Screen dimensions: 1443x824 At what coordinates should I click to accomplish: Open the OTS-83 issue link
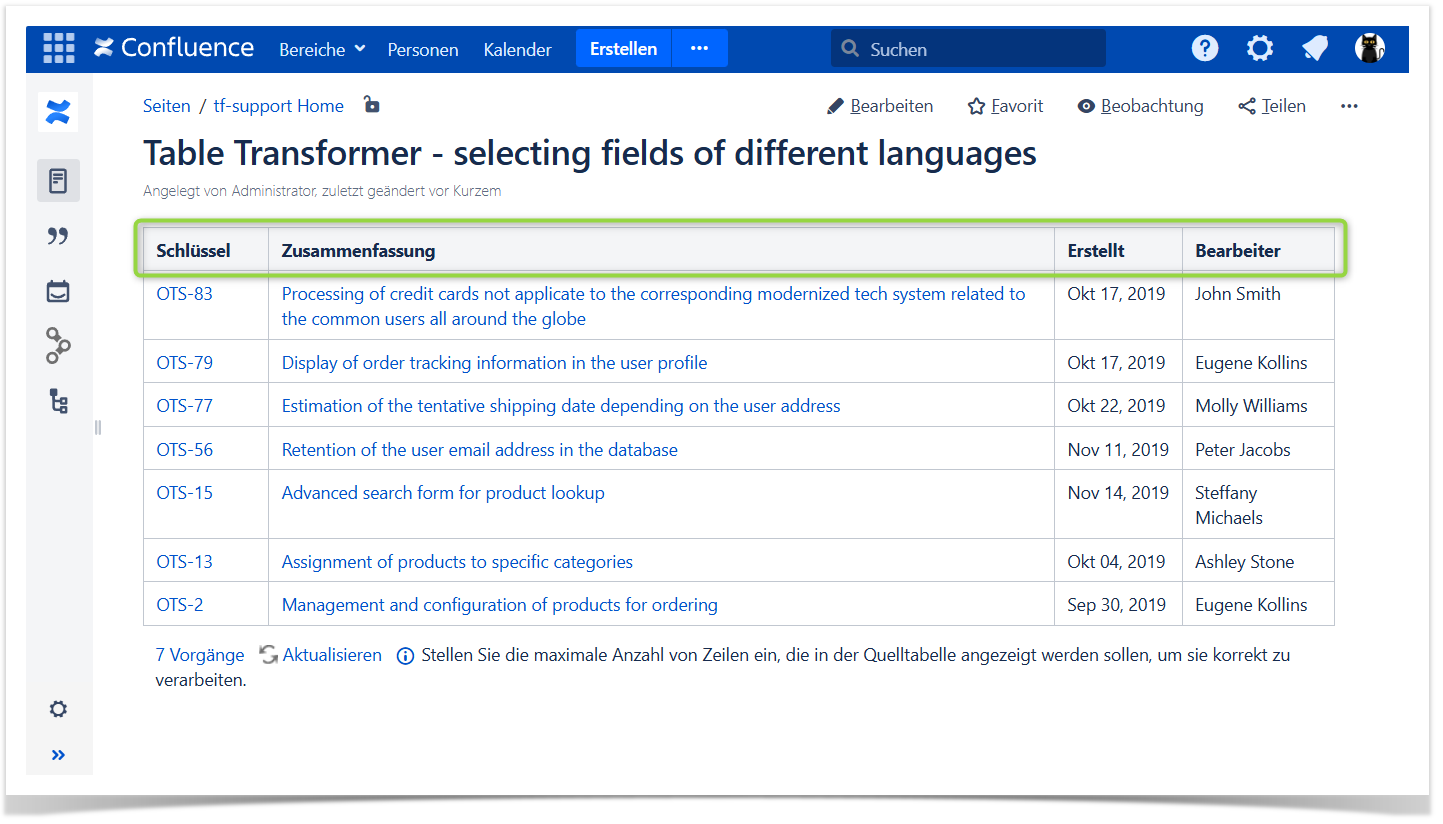[x=185, y=294]
